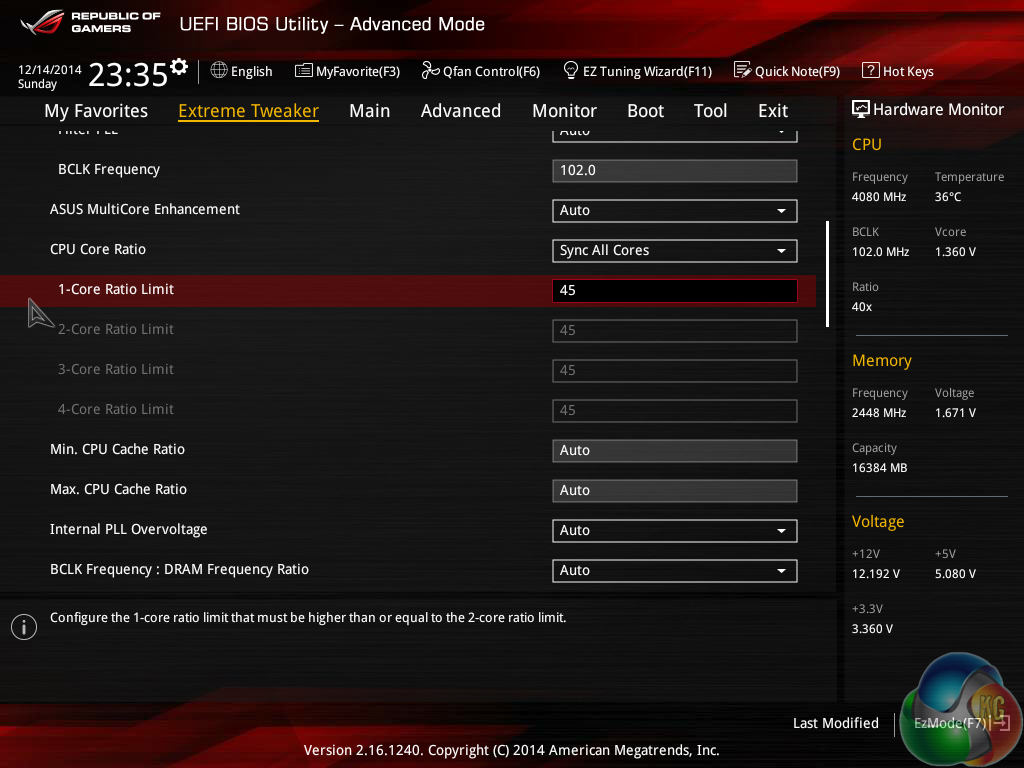Select ASUS MultiCore Enhancement label
Screen dimensions: 1024x768
tap(144, 209)
